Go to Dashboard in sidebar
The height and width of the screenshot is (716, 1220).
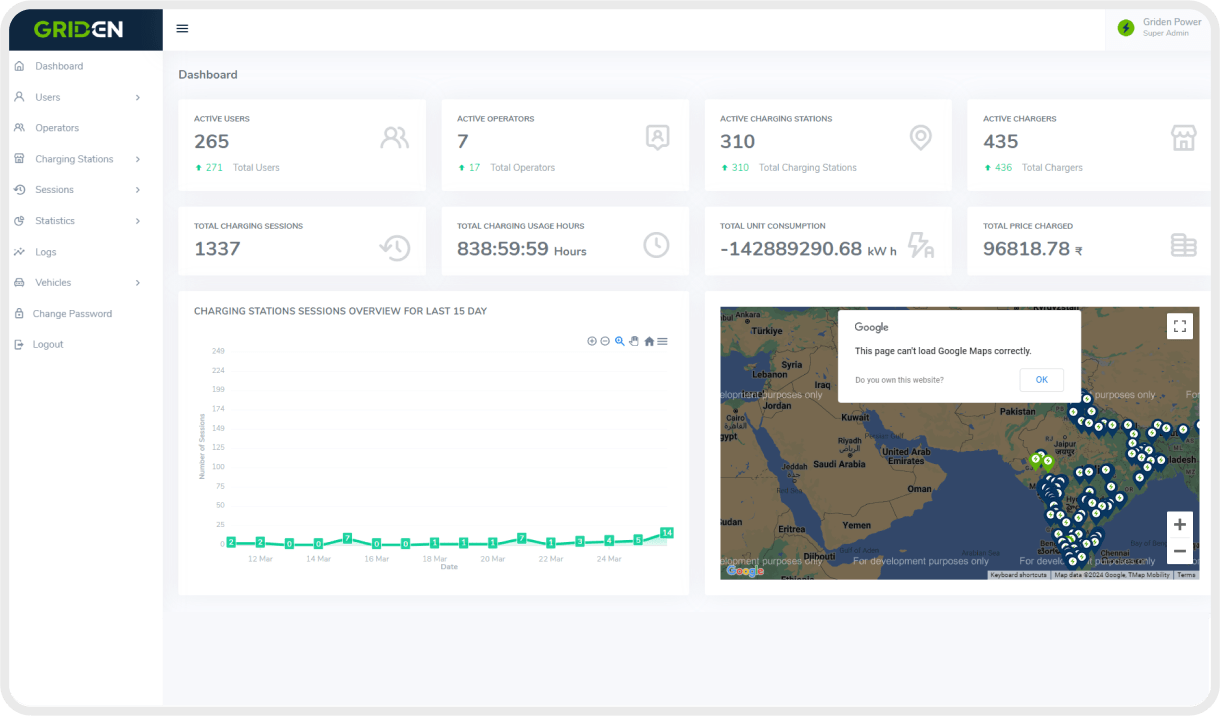click(59, 66)
